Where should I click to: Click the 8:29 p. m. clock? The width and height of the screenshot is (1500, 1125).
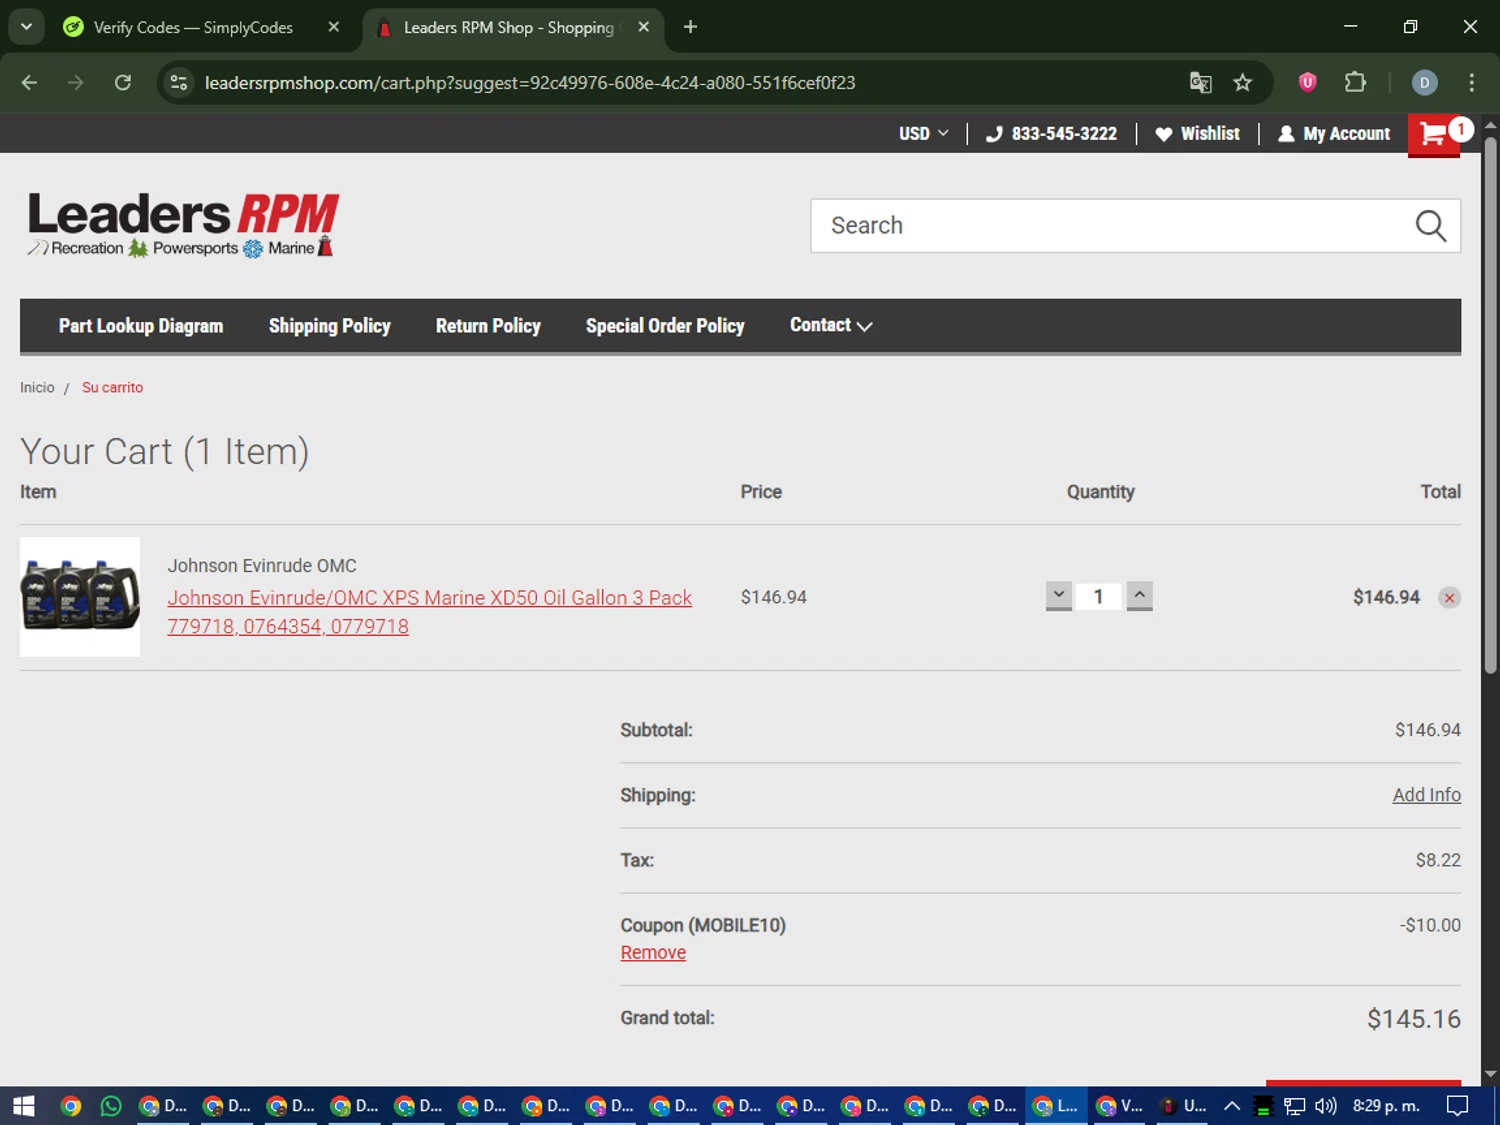(1386, 1105)
